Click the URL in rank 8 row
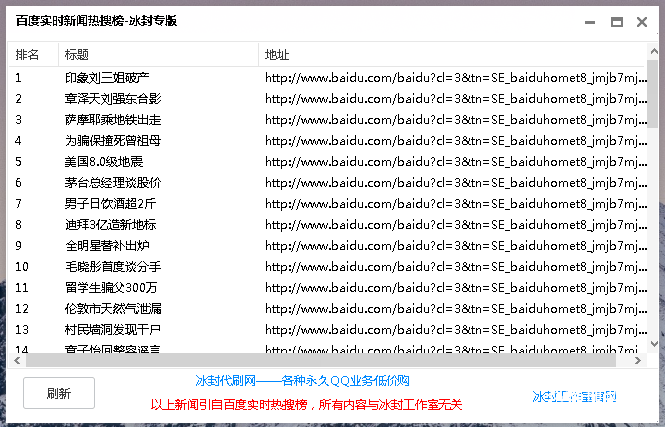 [456, 224]
